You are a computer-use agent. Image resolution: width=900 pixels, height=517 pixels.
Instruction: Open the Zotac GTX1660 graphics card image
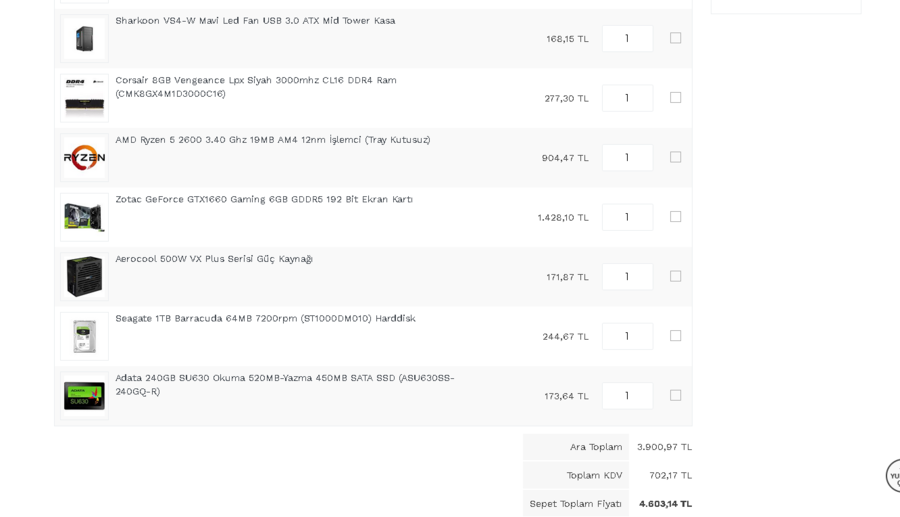click(x=84, y=217)
